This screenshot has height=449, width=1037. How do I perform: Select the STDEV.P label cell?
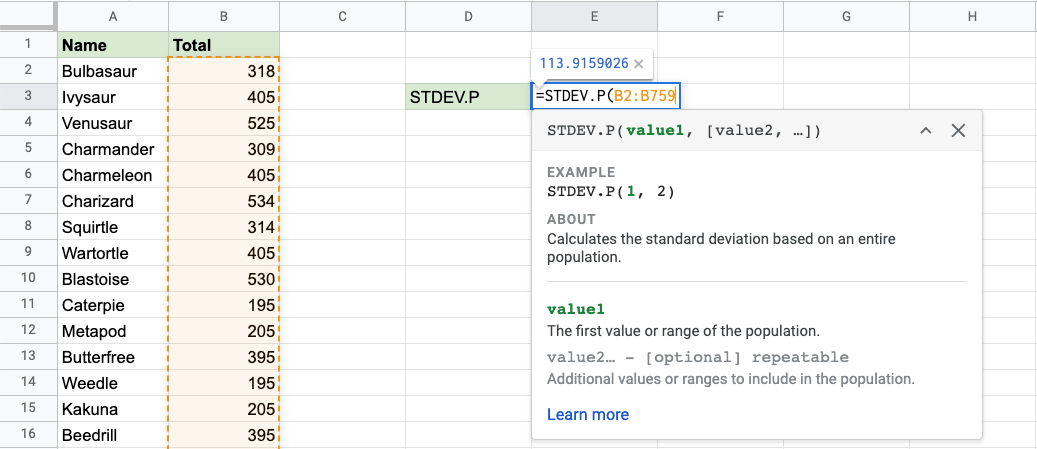(x=468, y=97)
